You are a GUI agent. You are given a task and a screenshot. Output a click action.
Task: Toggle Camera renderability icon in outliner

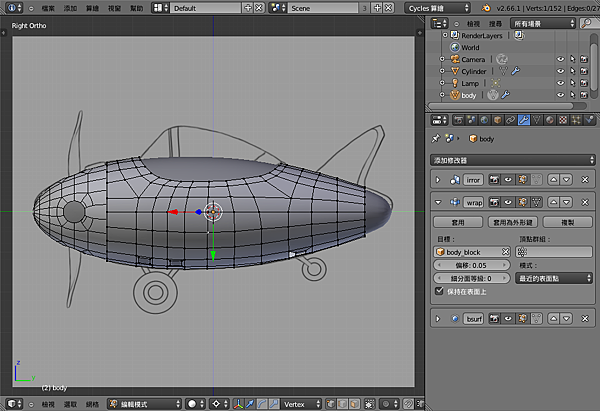[584, 59]
